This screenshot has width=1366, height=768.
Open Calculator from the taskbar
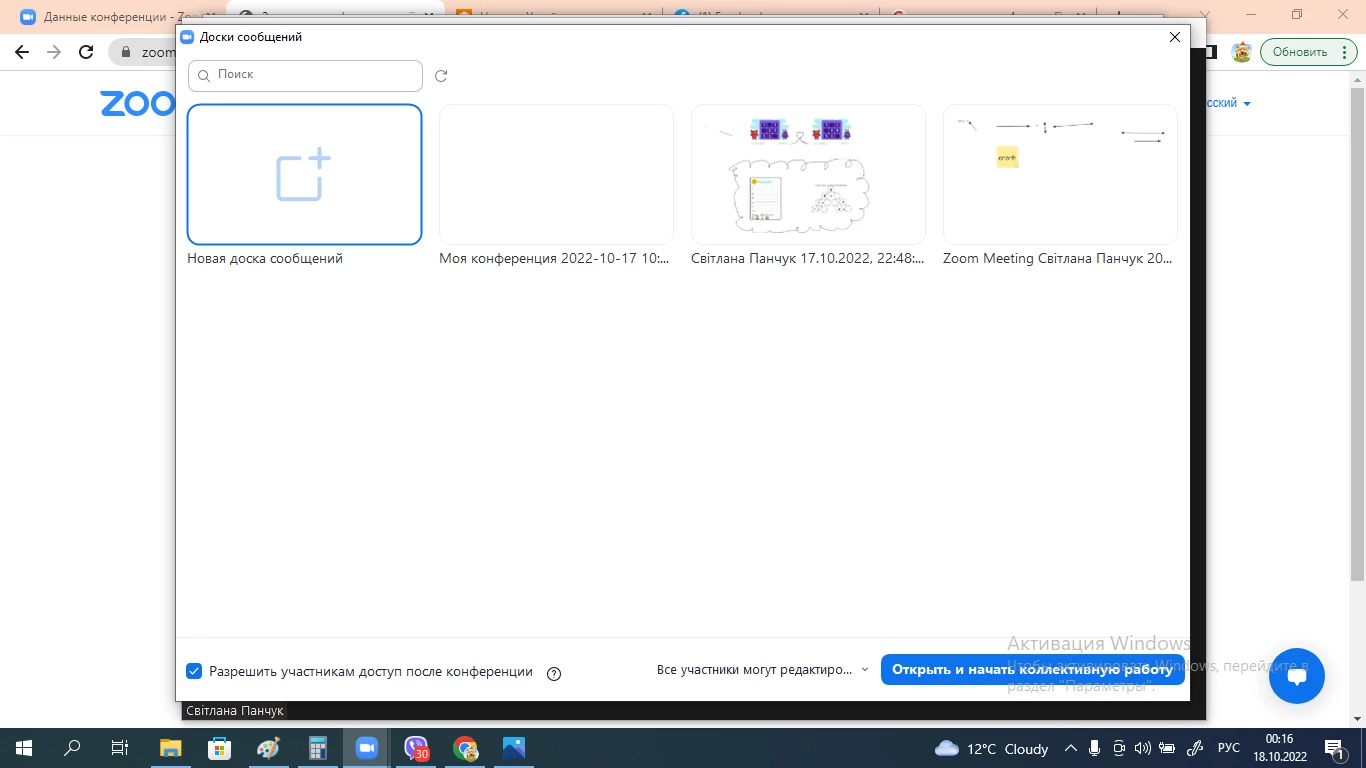click(317, 748)
